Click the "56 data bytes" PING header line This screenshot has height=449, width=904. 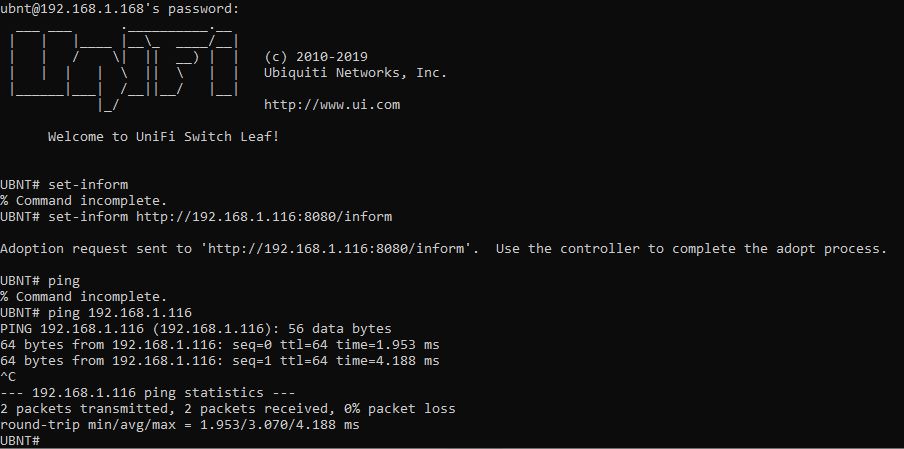click(196, 329)
